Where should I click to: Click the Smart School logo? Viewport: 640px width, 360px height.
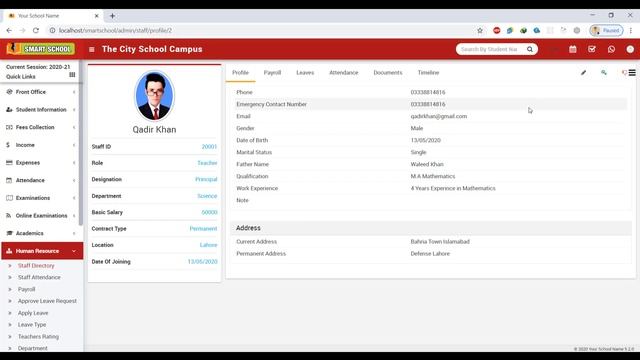[x=40, y=49]
